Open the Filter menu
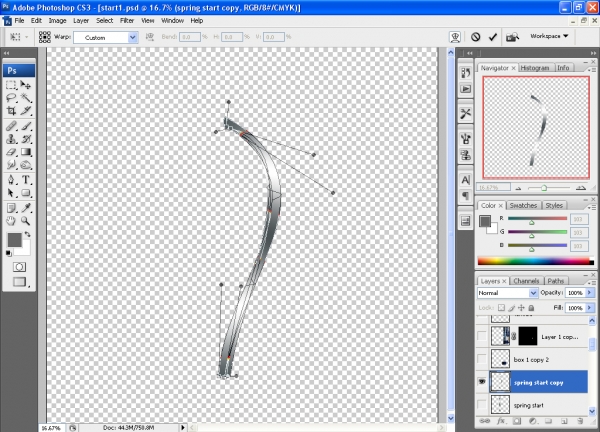 pyautogui.click(x=127, y=21)
